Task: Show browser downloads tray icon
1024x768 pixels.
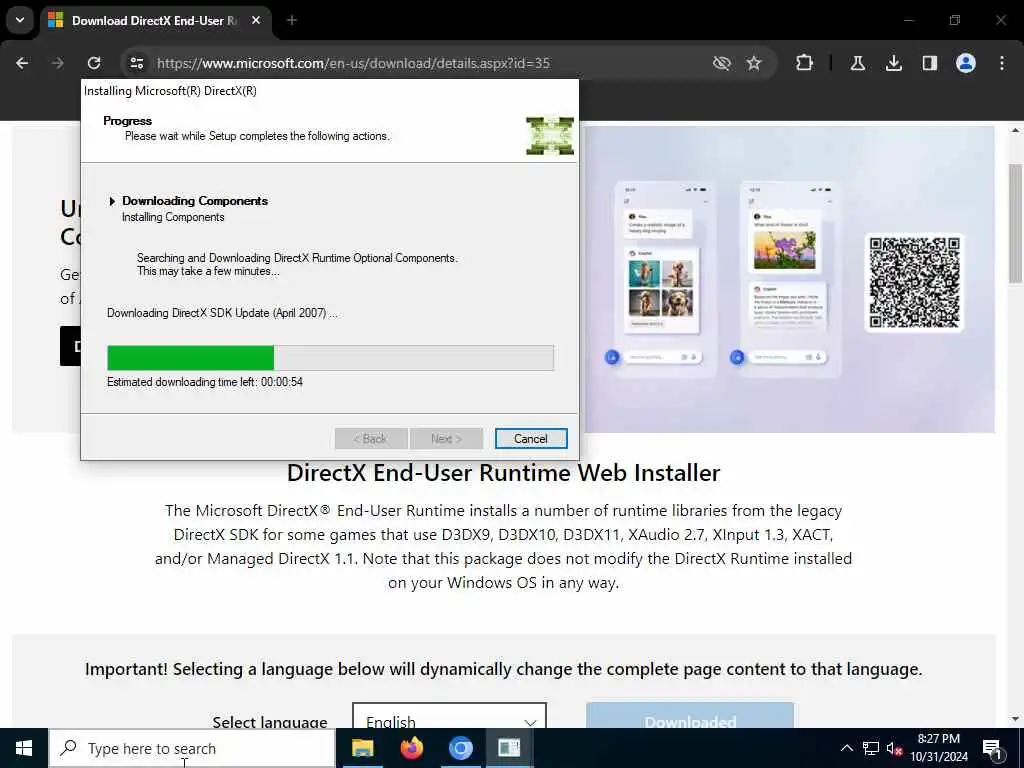Action: pyautogui.click(x=894, y=63)
